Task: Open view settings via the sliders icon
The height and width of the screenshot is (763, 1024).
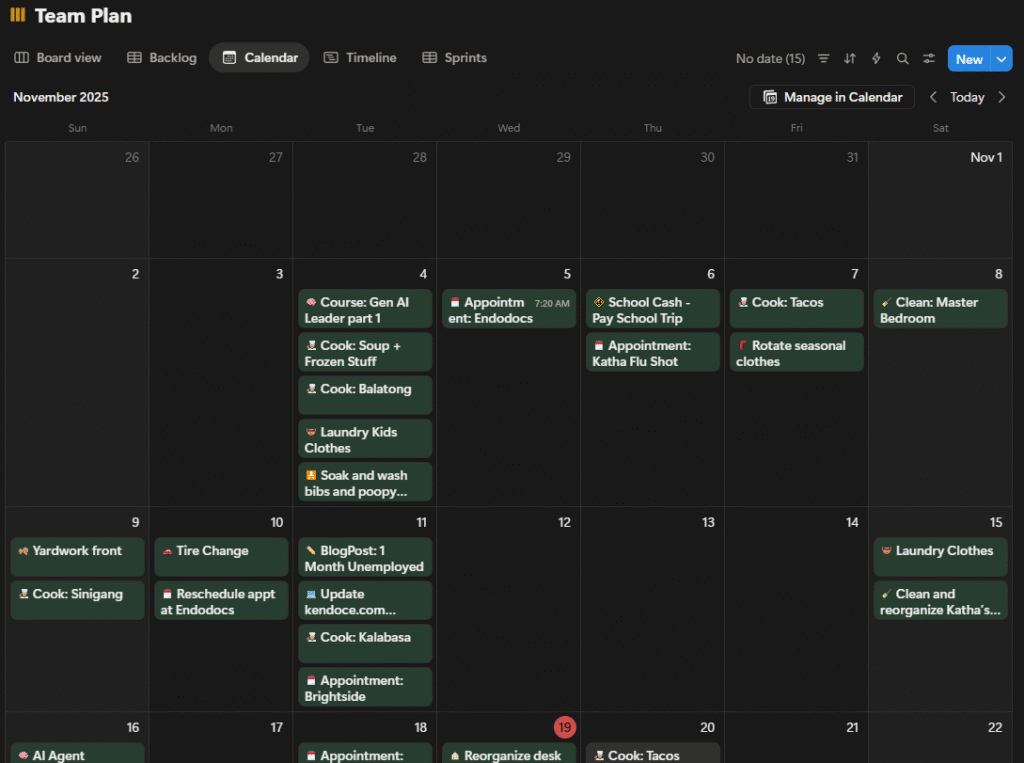Action: click(928, 58)
